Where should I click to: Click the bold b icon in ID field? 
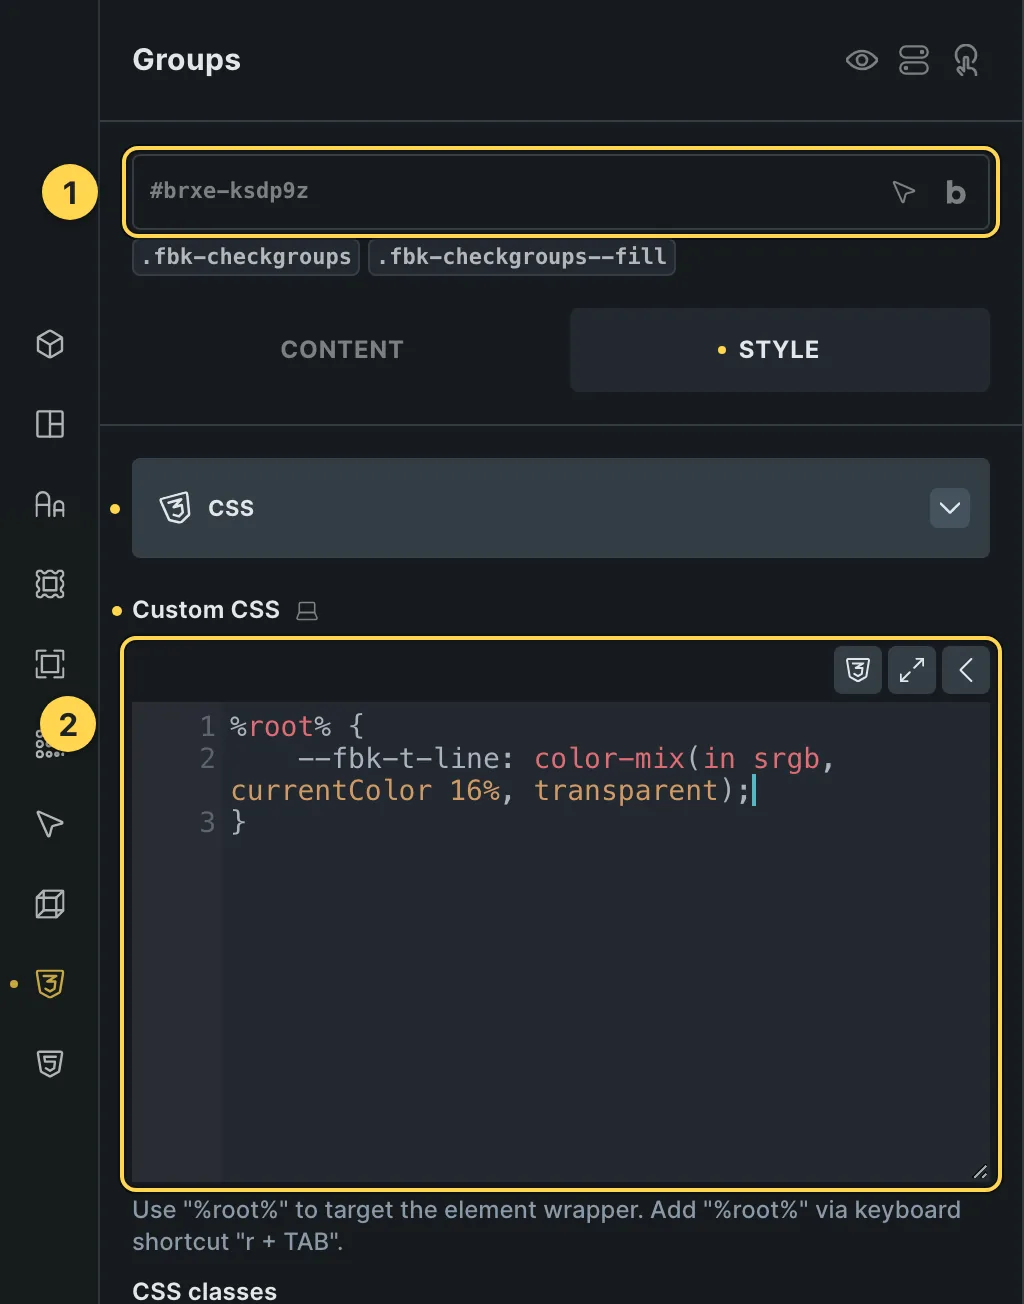click(955, 192)
